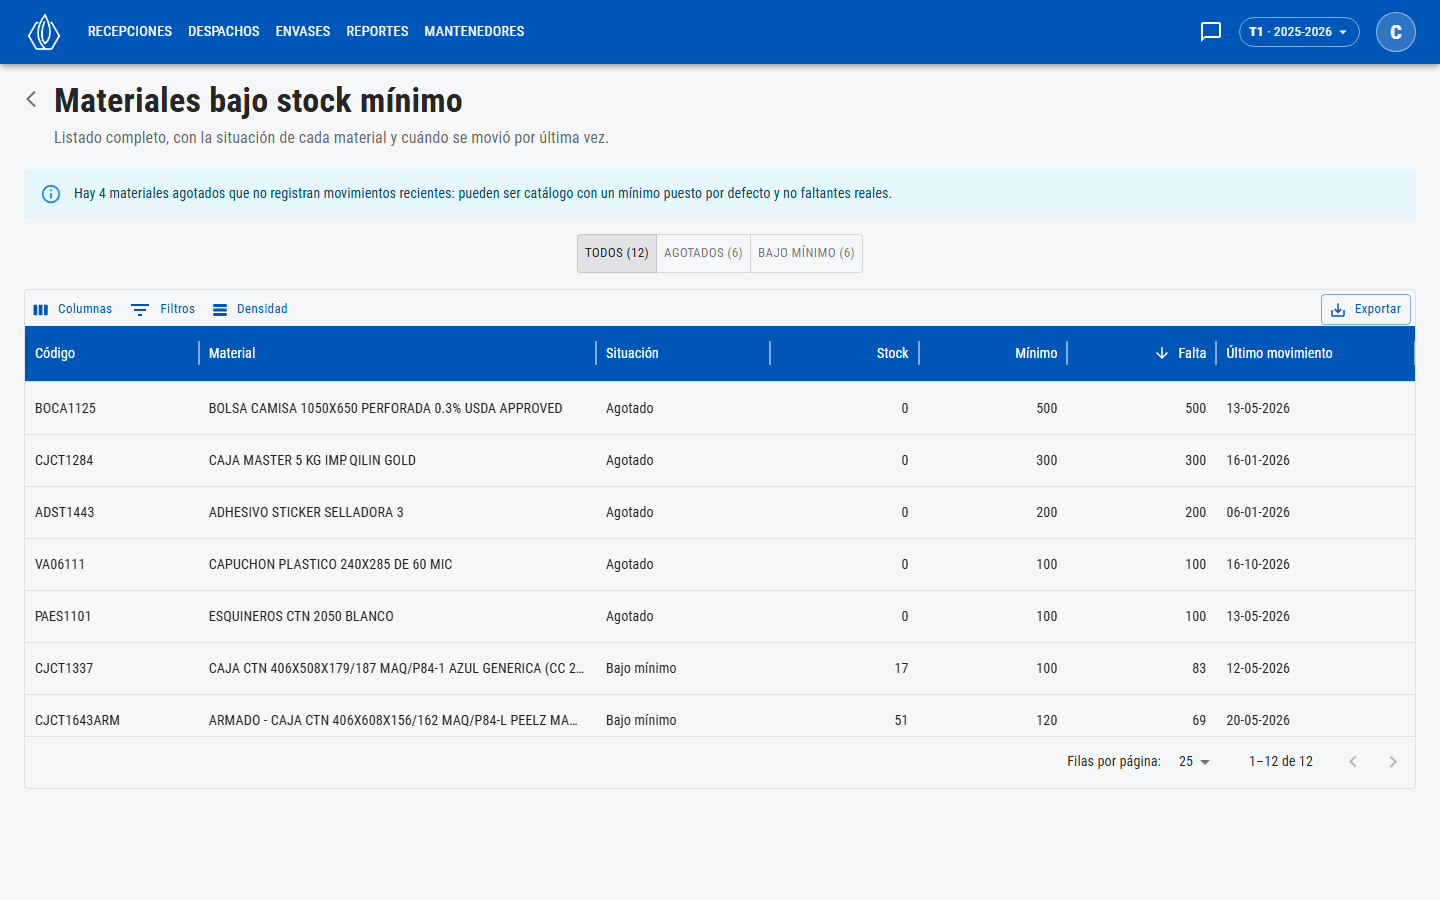Open the rows per page dropdown
The image size is (1440, 900).
click(1194, 762)
